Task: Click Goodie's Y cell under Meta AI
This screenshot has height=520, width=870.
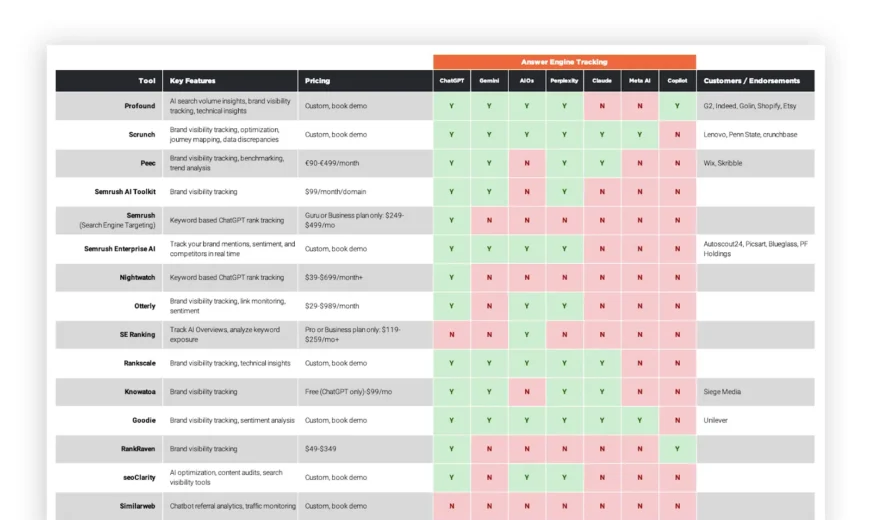Action: point(640,420)
